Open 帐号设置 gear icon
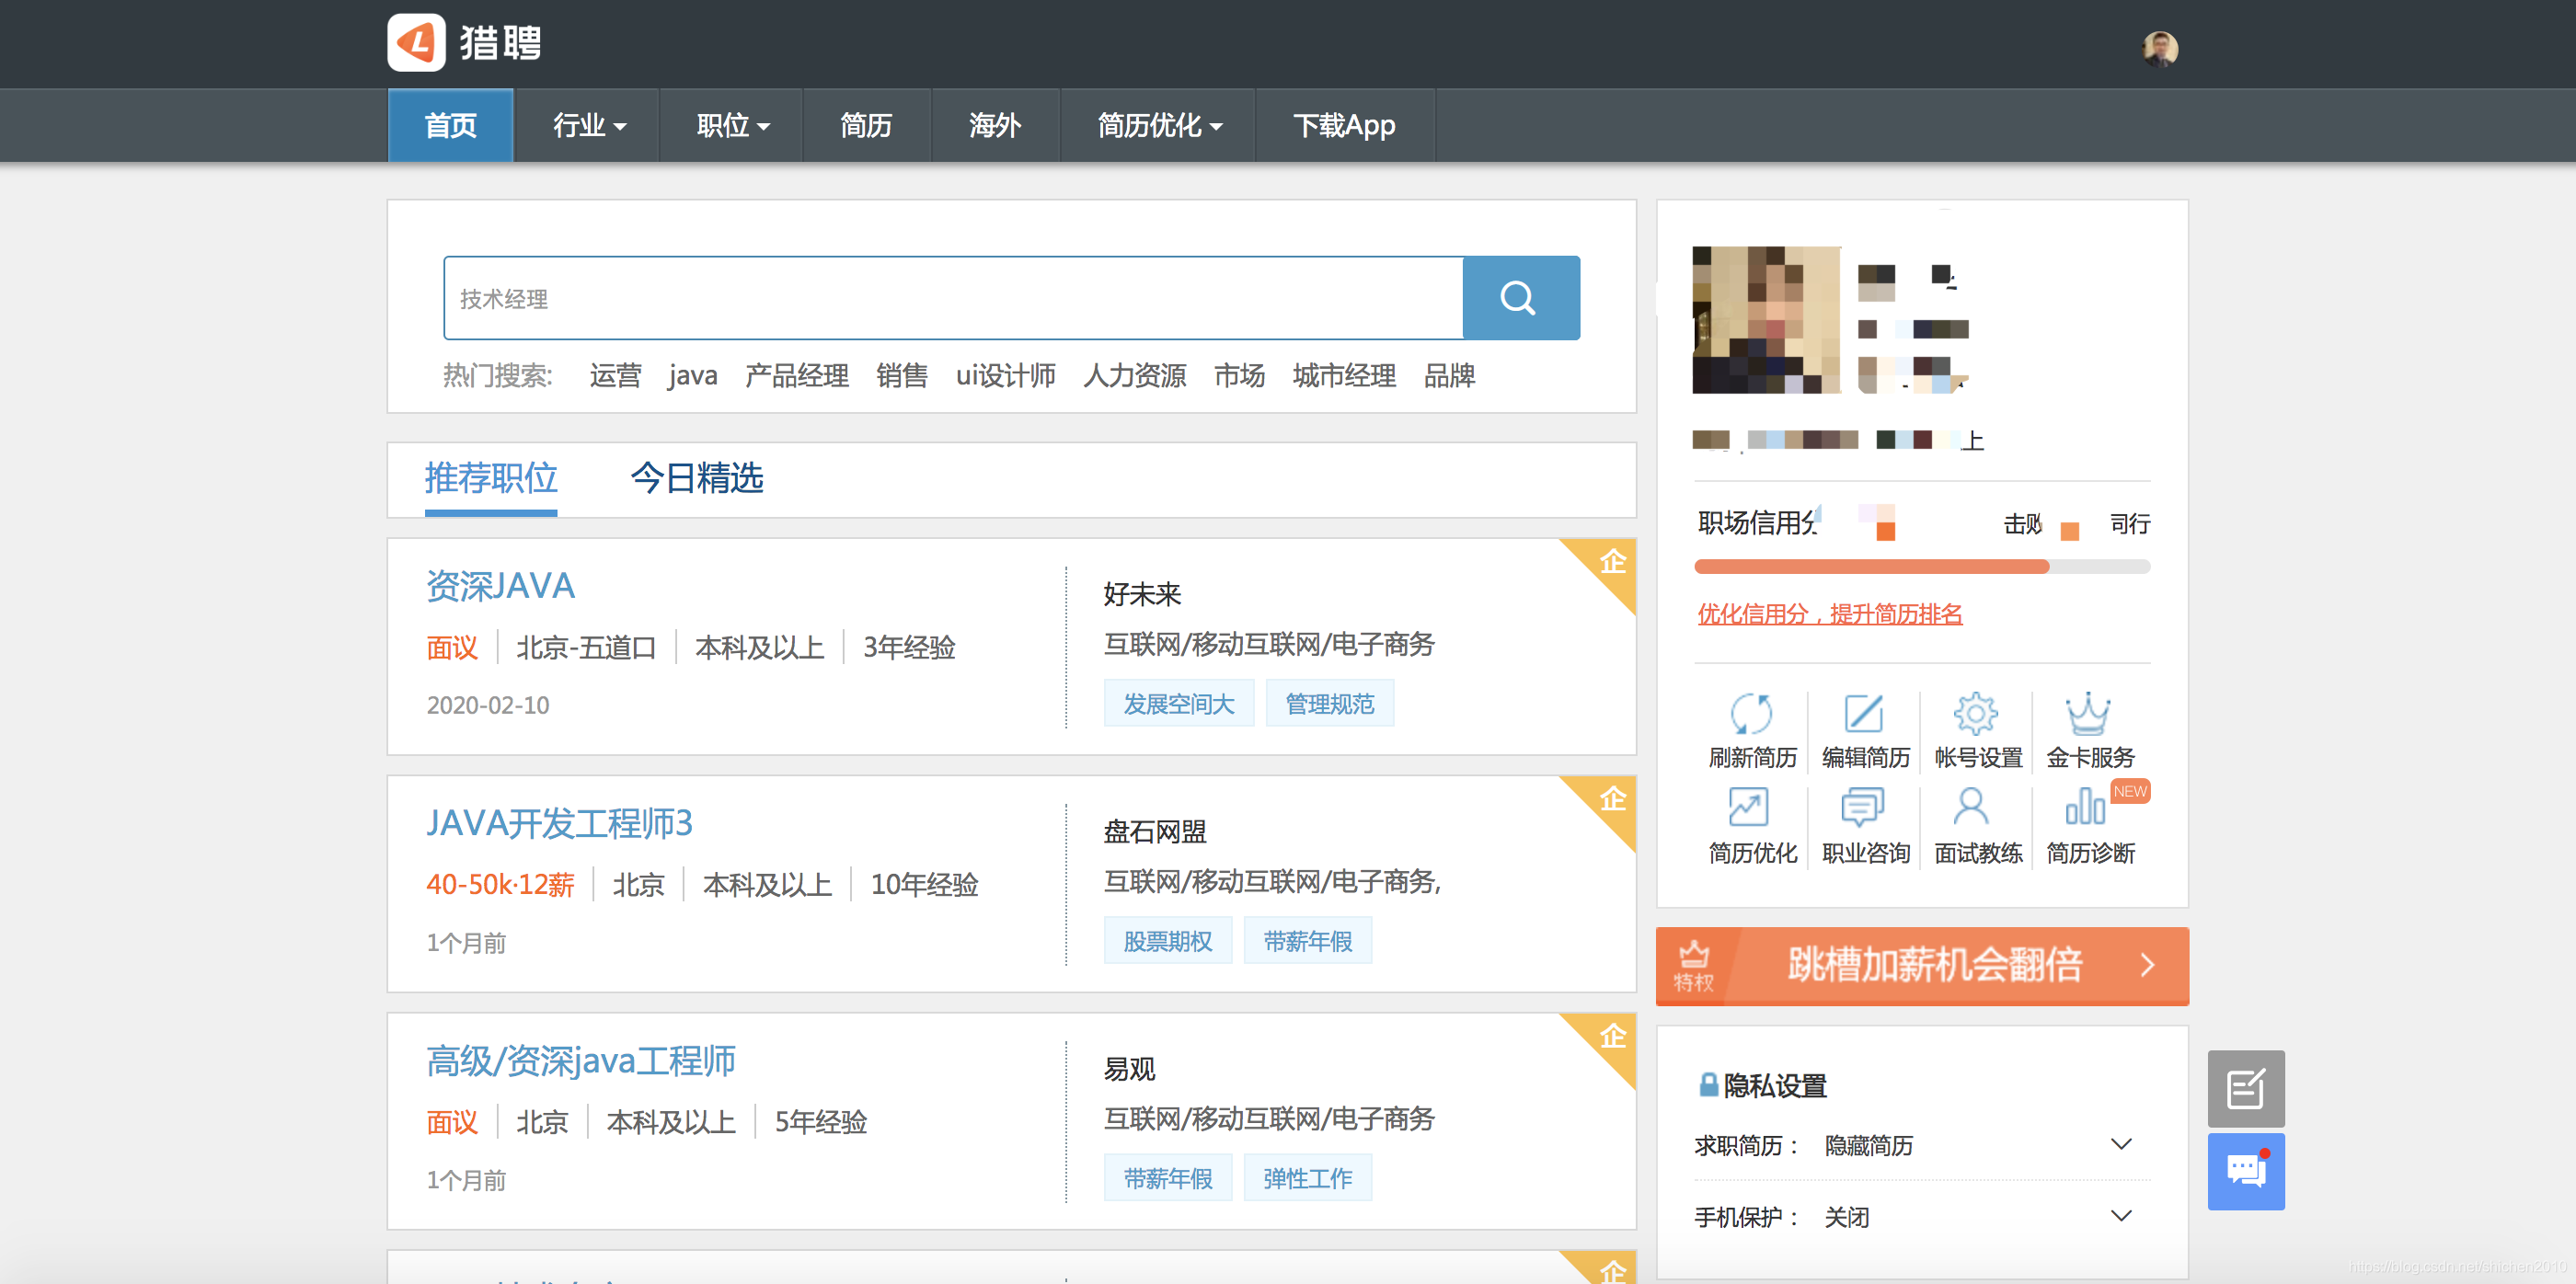 [1976, 714]
